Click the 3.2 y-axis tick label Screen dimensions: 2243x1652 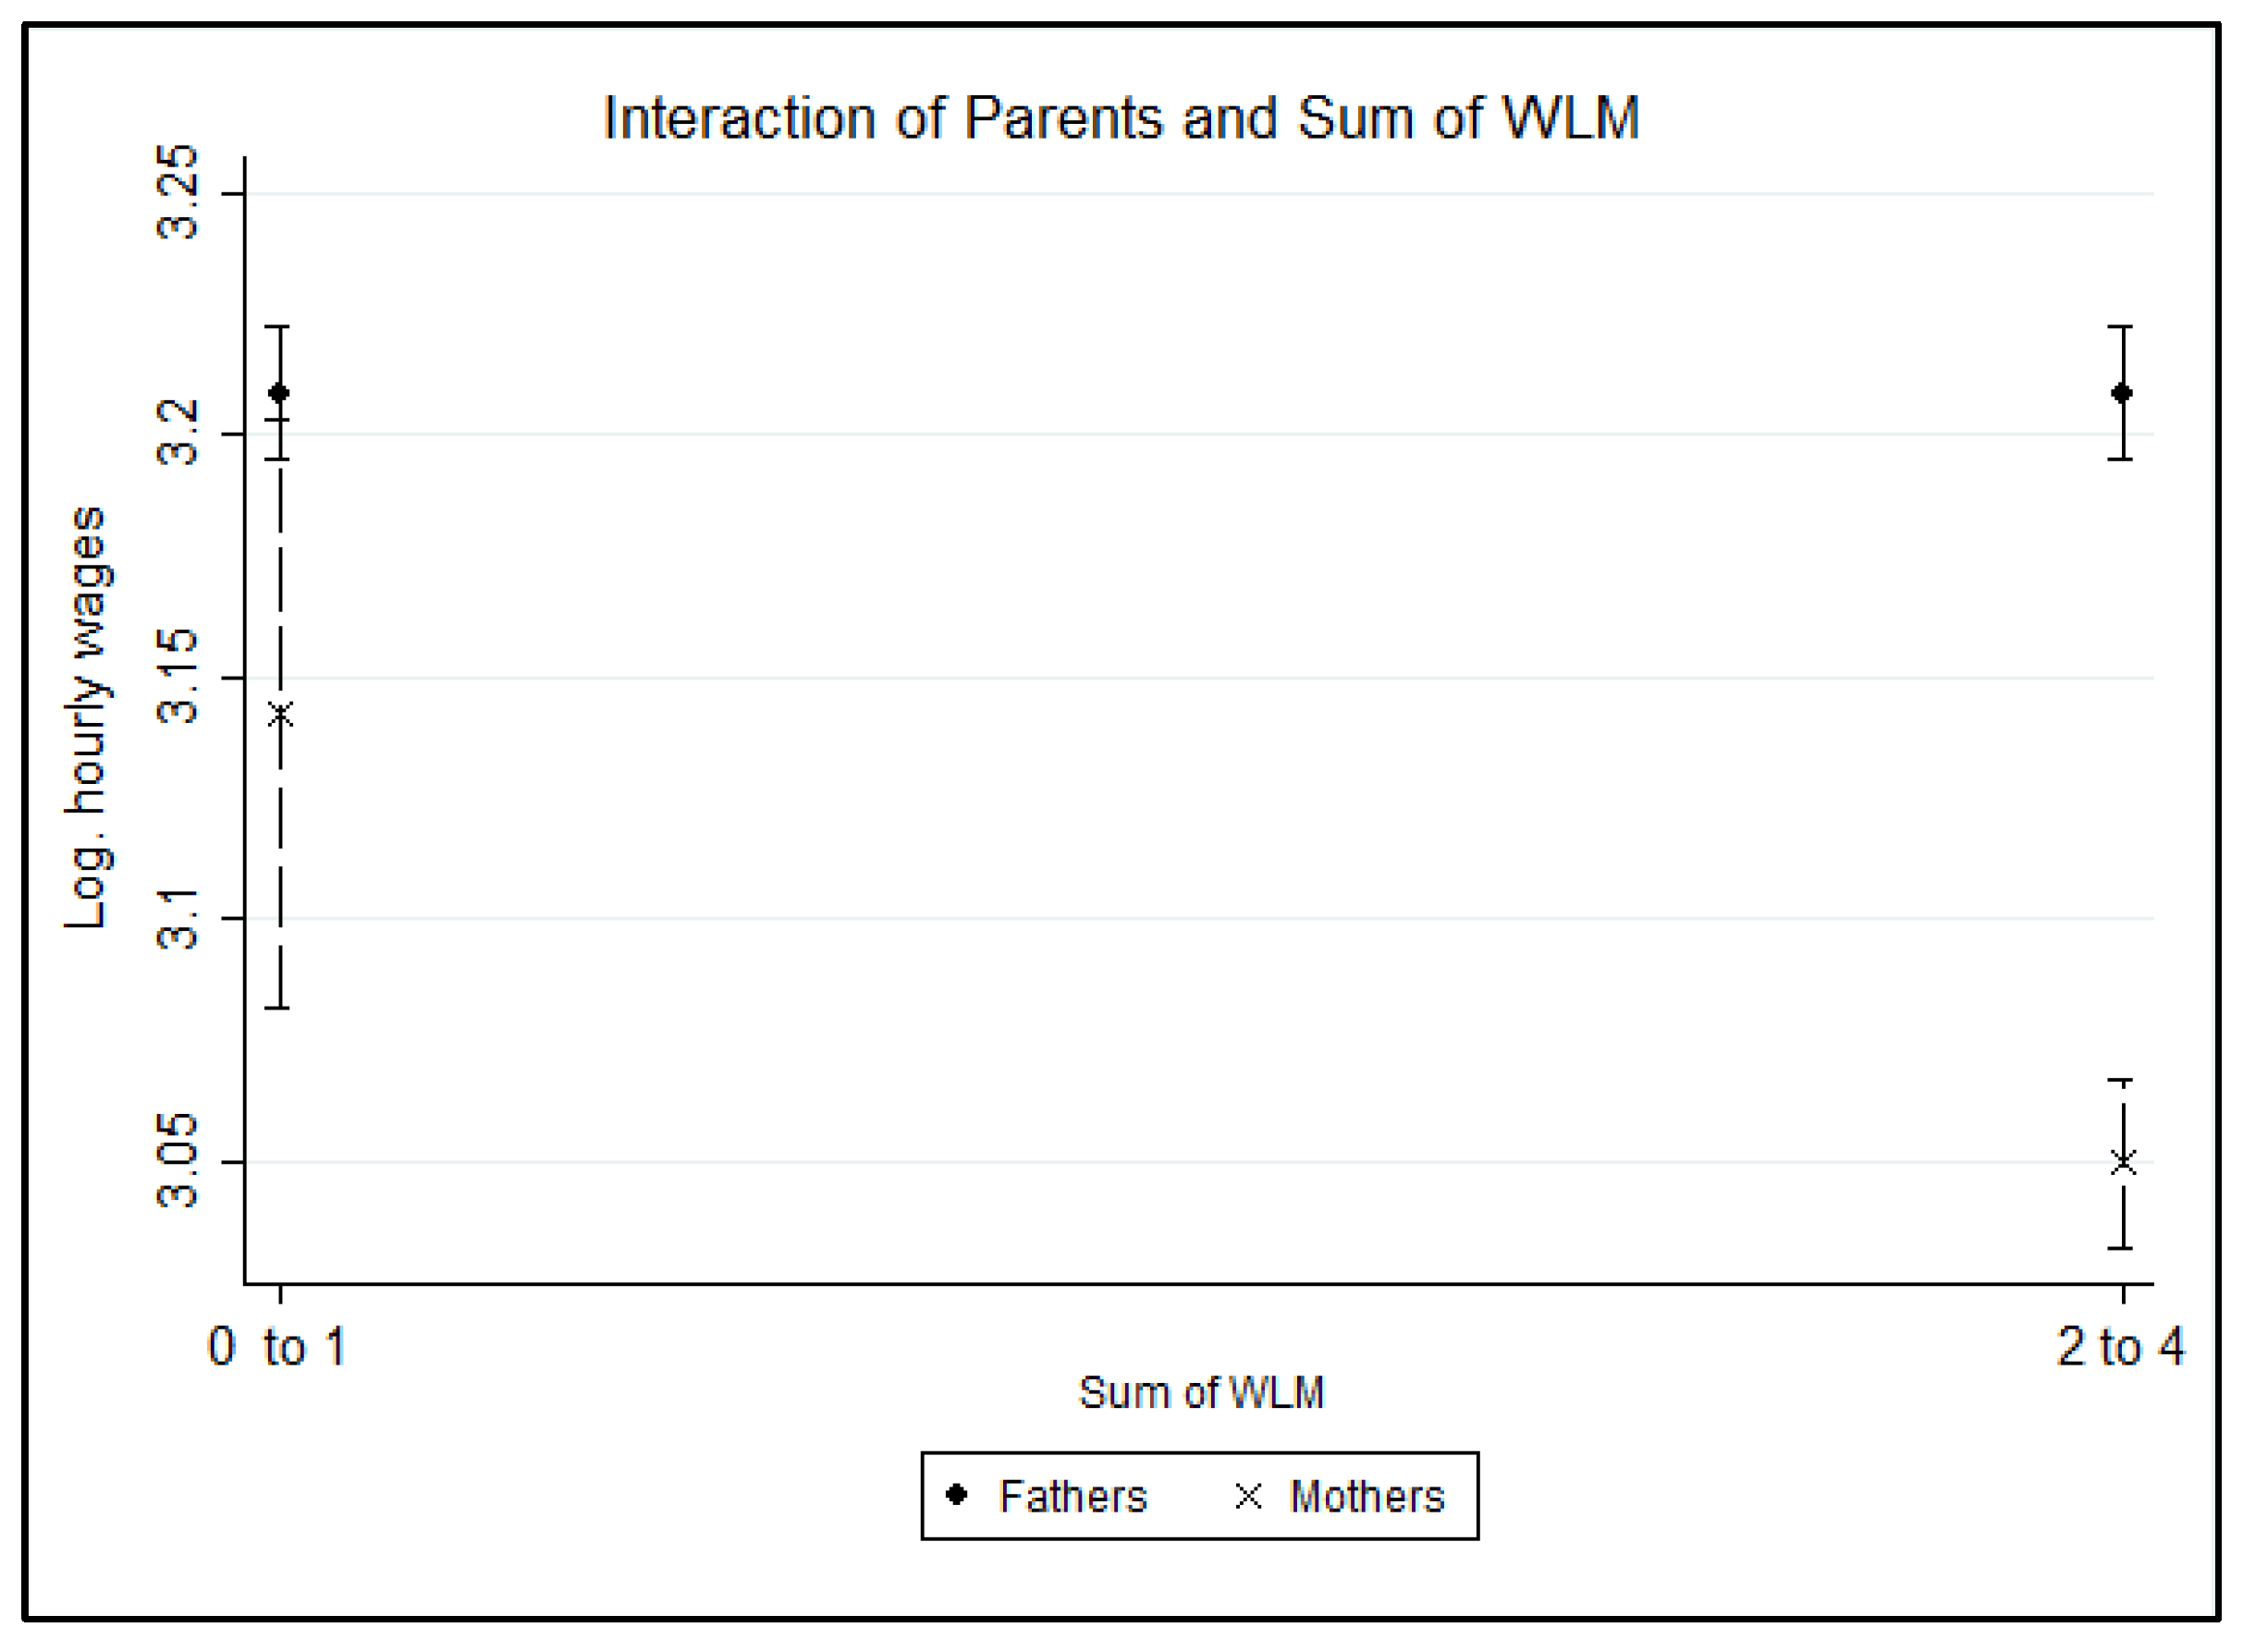178,433
